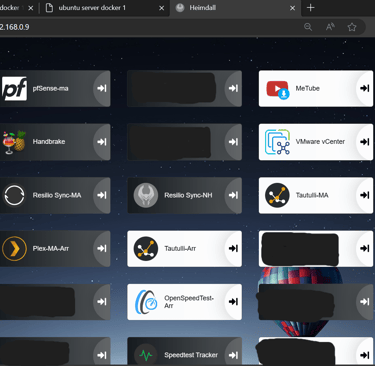375x366 pixels.
Task: Click the zoom magnifier in address bar
Action: pos(308,27)
